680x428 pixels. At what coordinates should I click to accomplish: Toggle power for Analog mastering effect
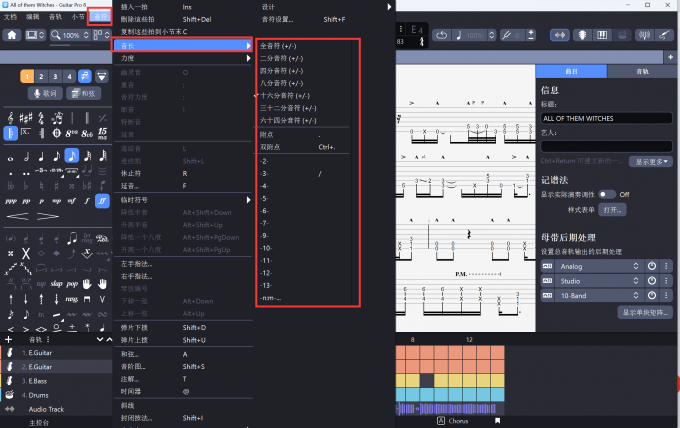coord(652,266)
